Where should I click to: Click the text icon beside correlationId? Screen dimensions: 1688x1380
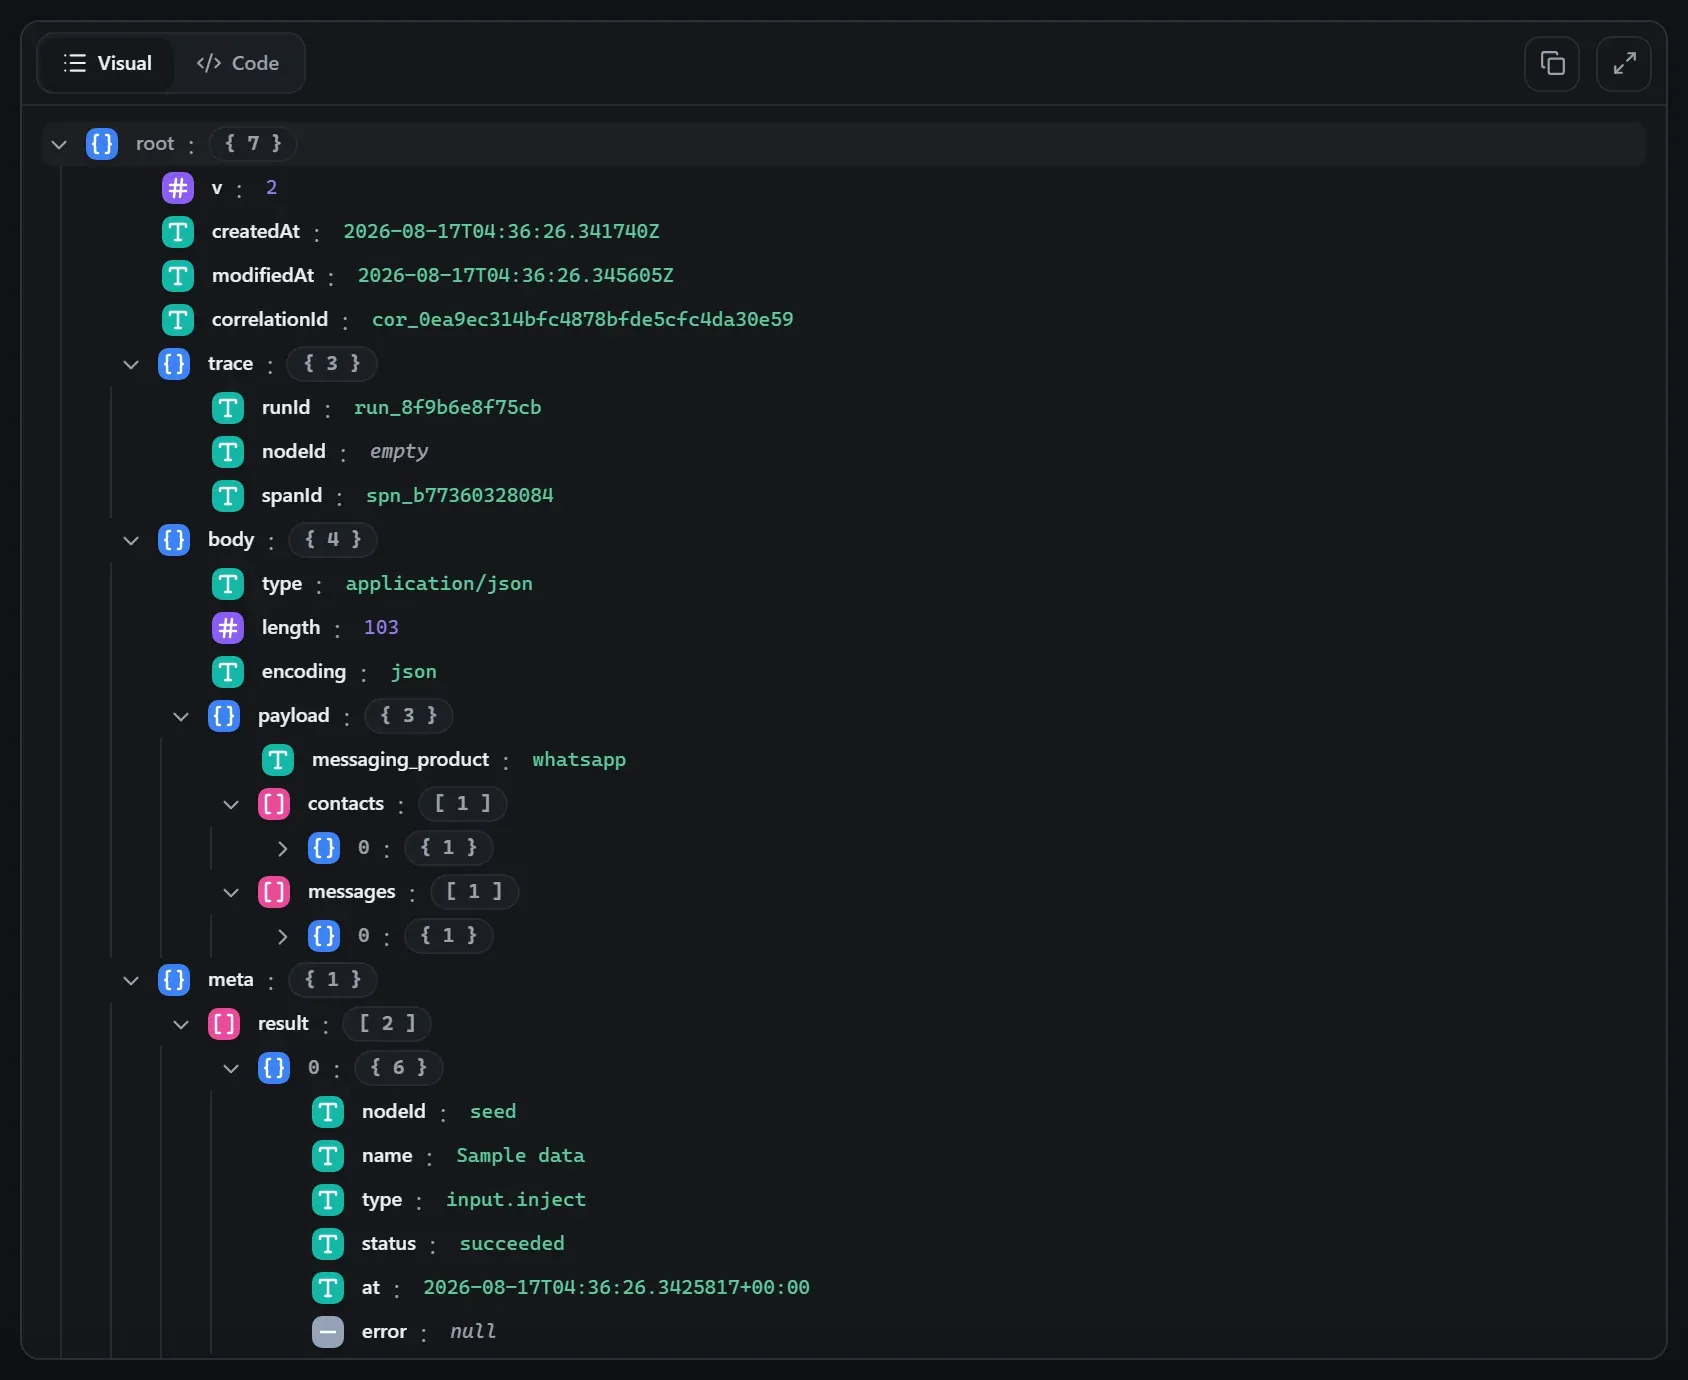pyautogui.click(x=178, y=320)
